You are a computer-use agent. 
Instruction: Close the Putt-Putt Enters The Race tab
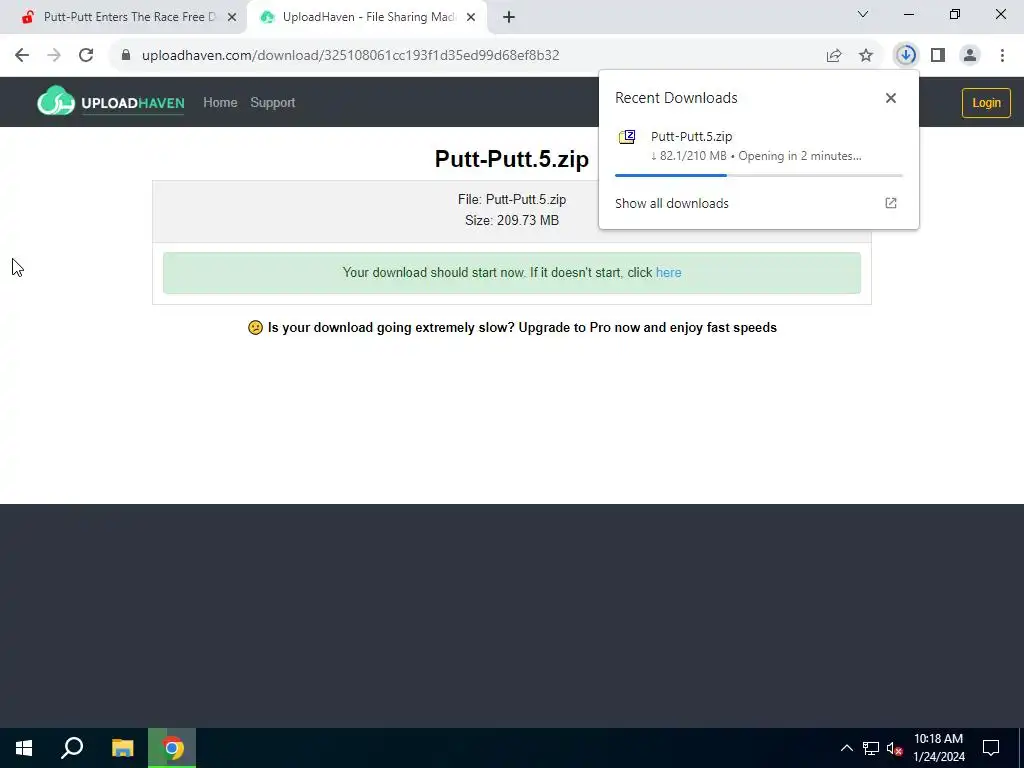click(x=232, y=18)
